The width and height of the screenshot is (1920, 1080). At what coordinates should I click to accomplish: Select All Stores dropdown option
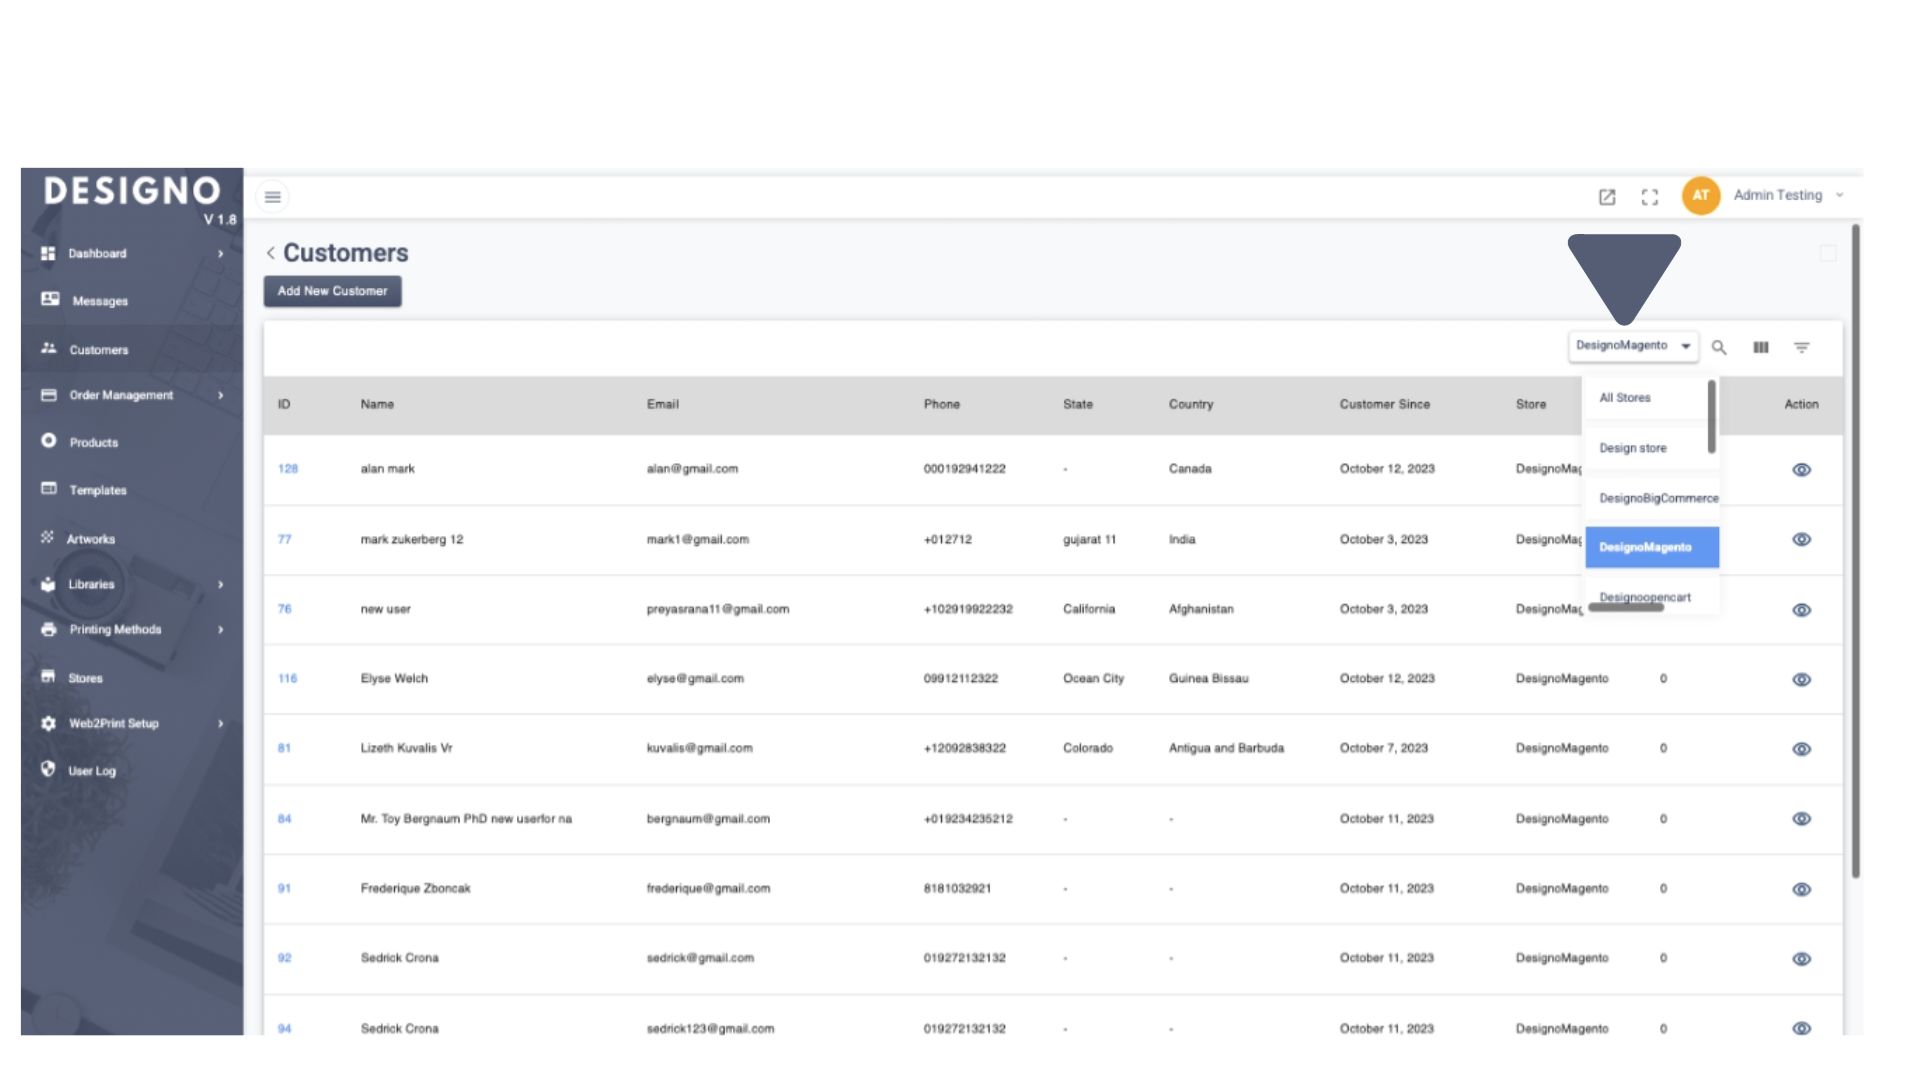(x=1625, y=398)
